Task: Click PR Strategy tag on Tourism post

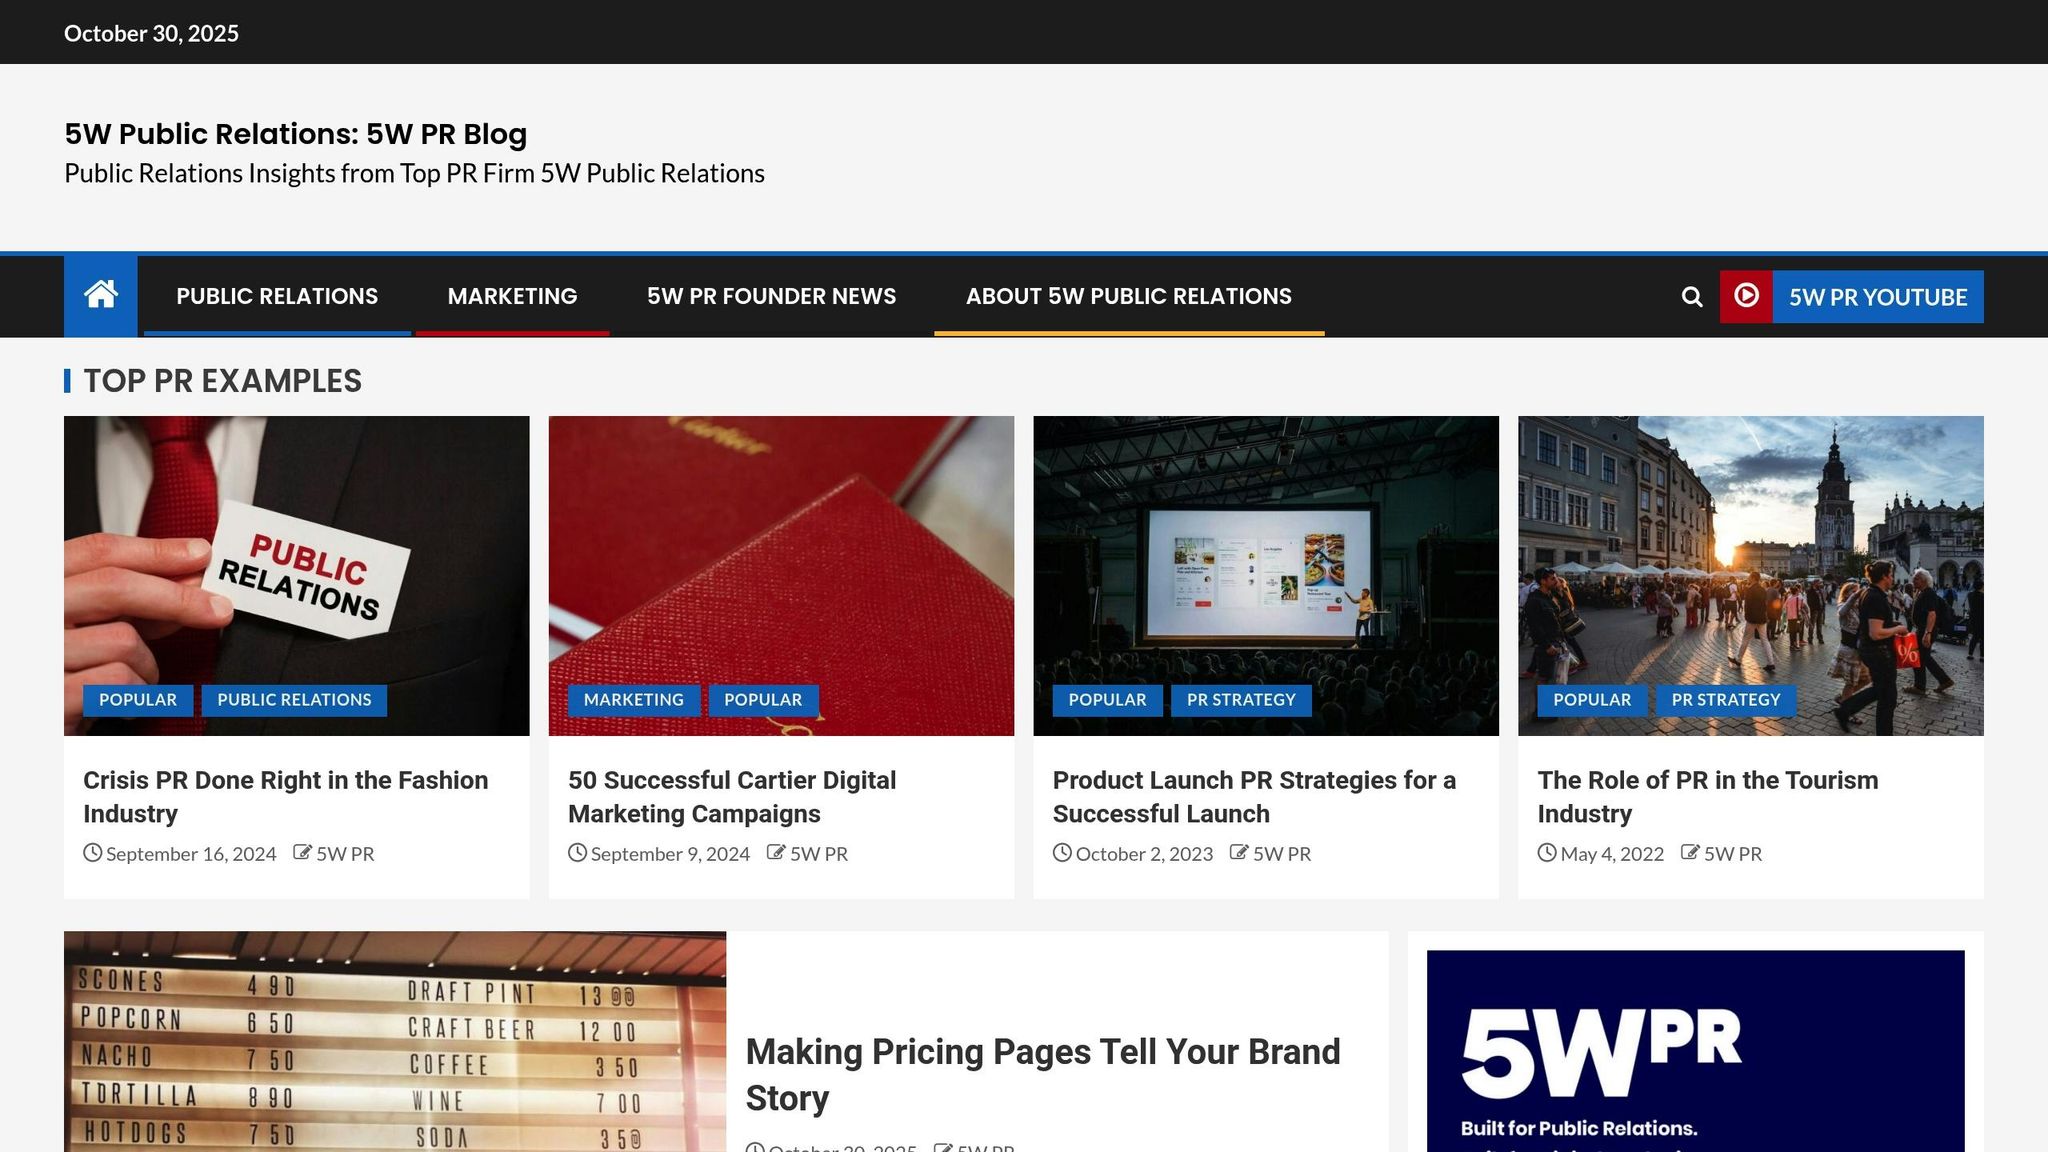Action: point(1725,700)
